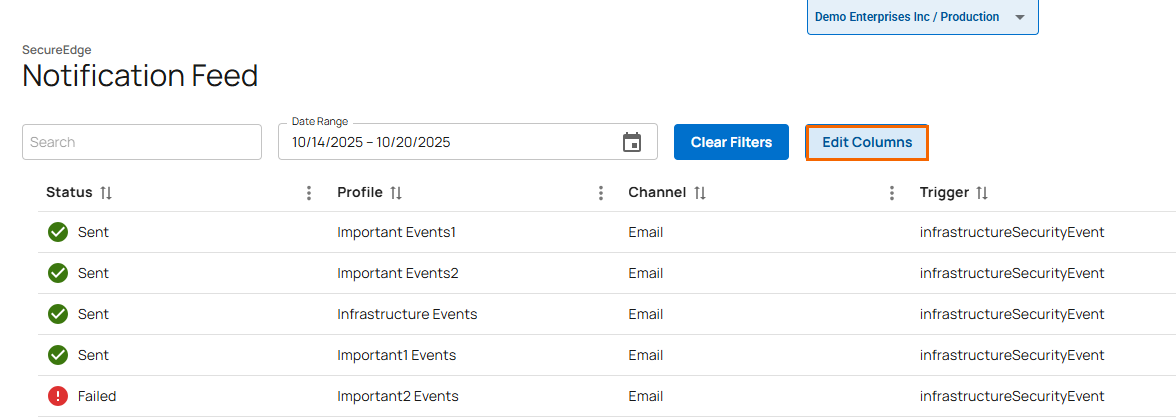Click green Sent checkmark for Important Events1
The width and height of the screenshot is (1176, 419).
58,232
